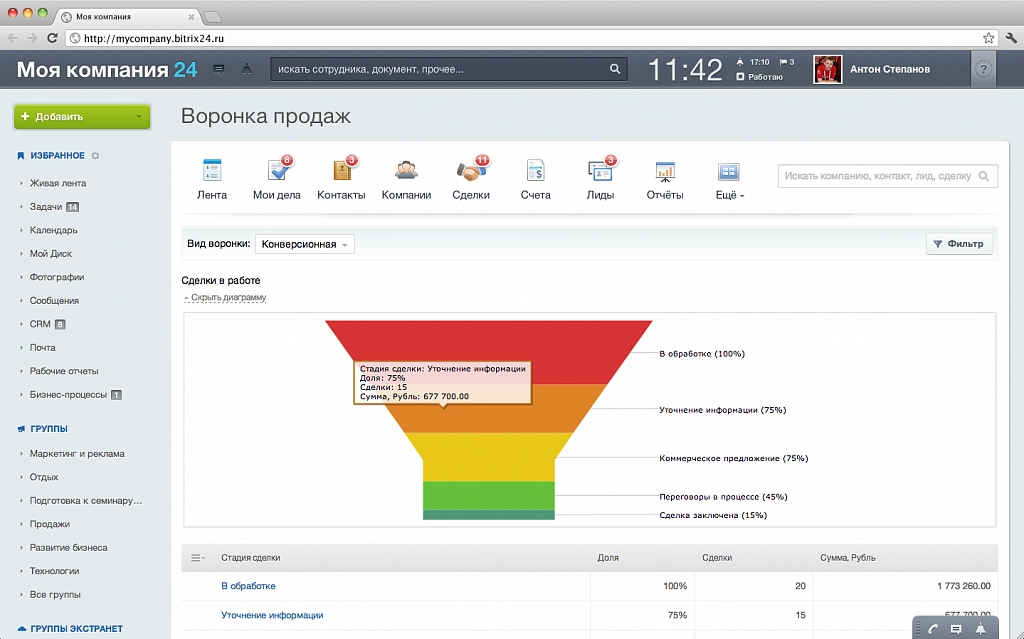Viewport: 1024px width, 639px height.
Task: Click the help question mark icon
Action: 986,69
